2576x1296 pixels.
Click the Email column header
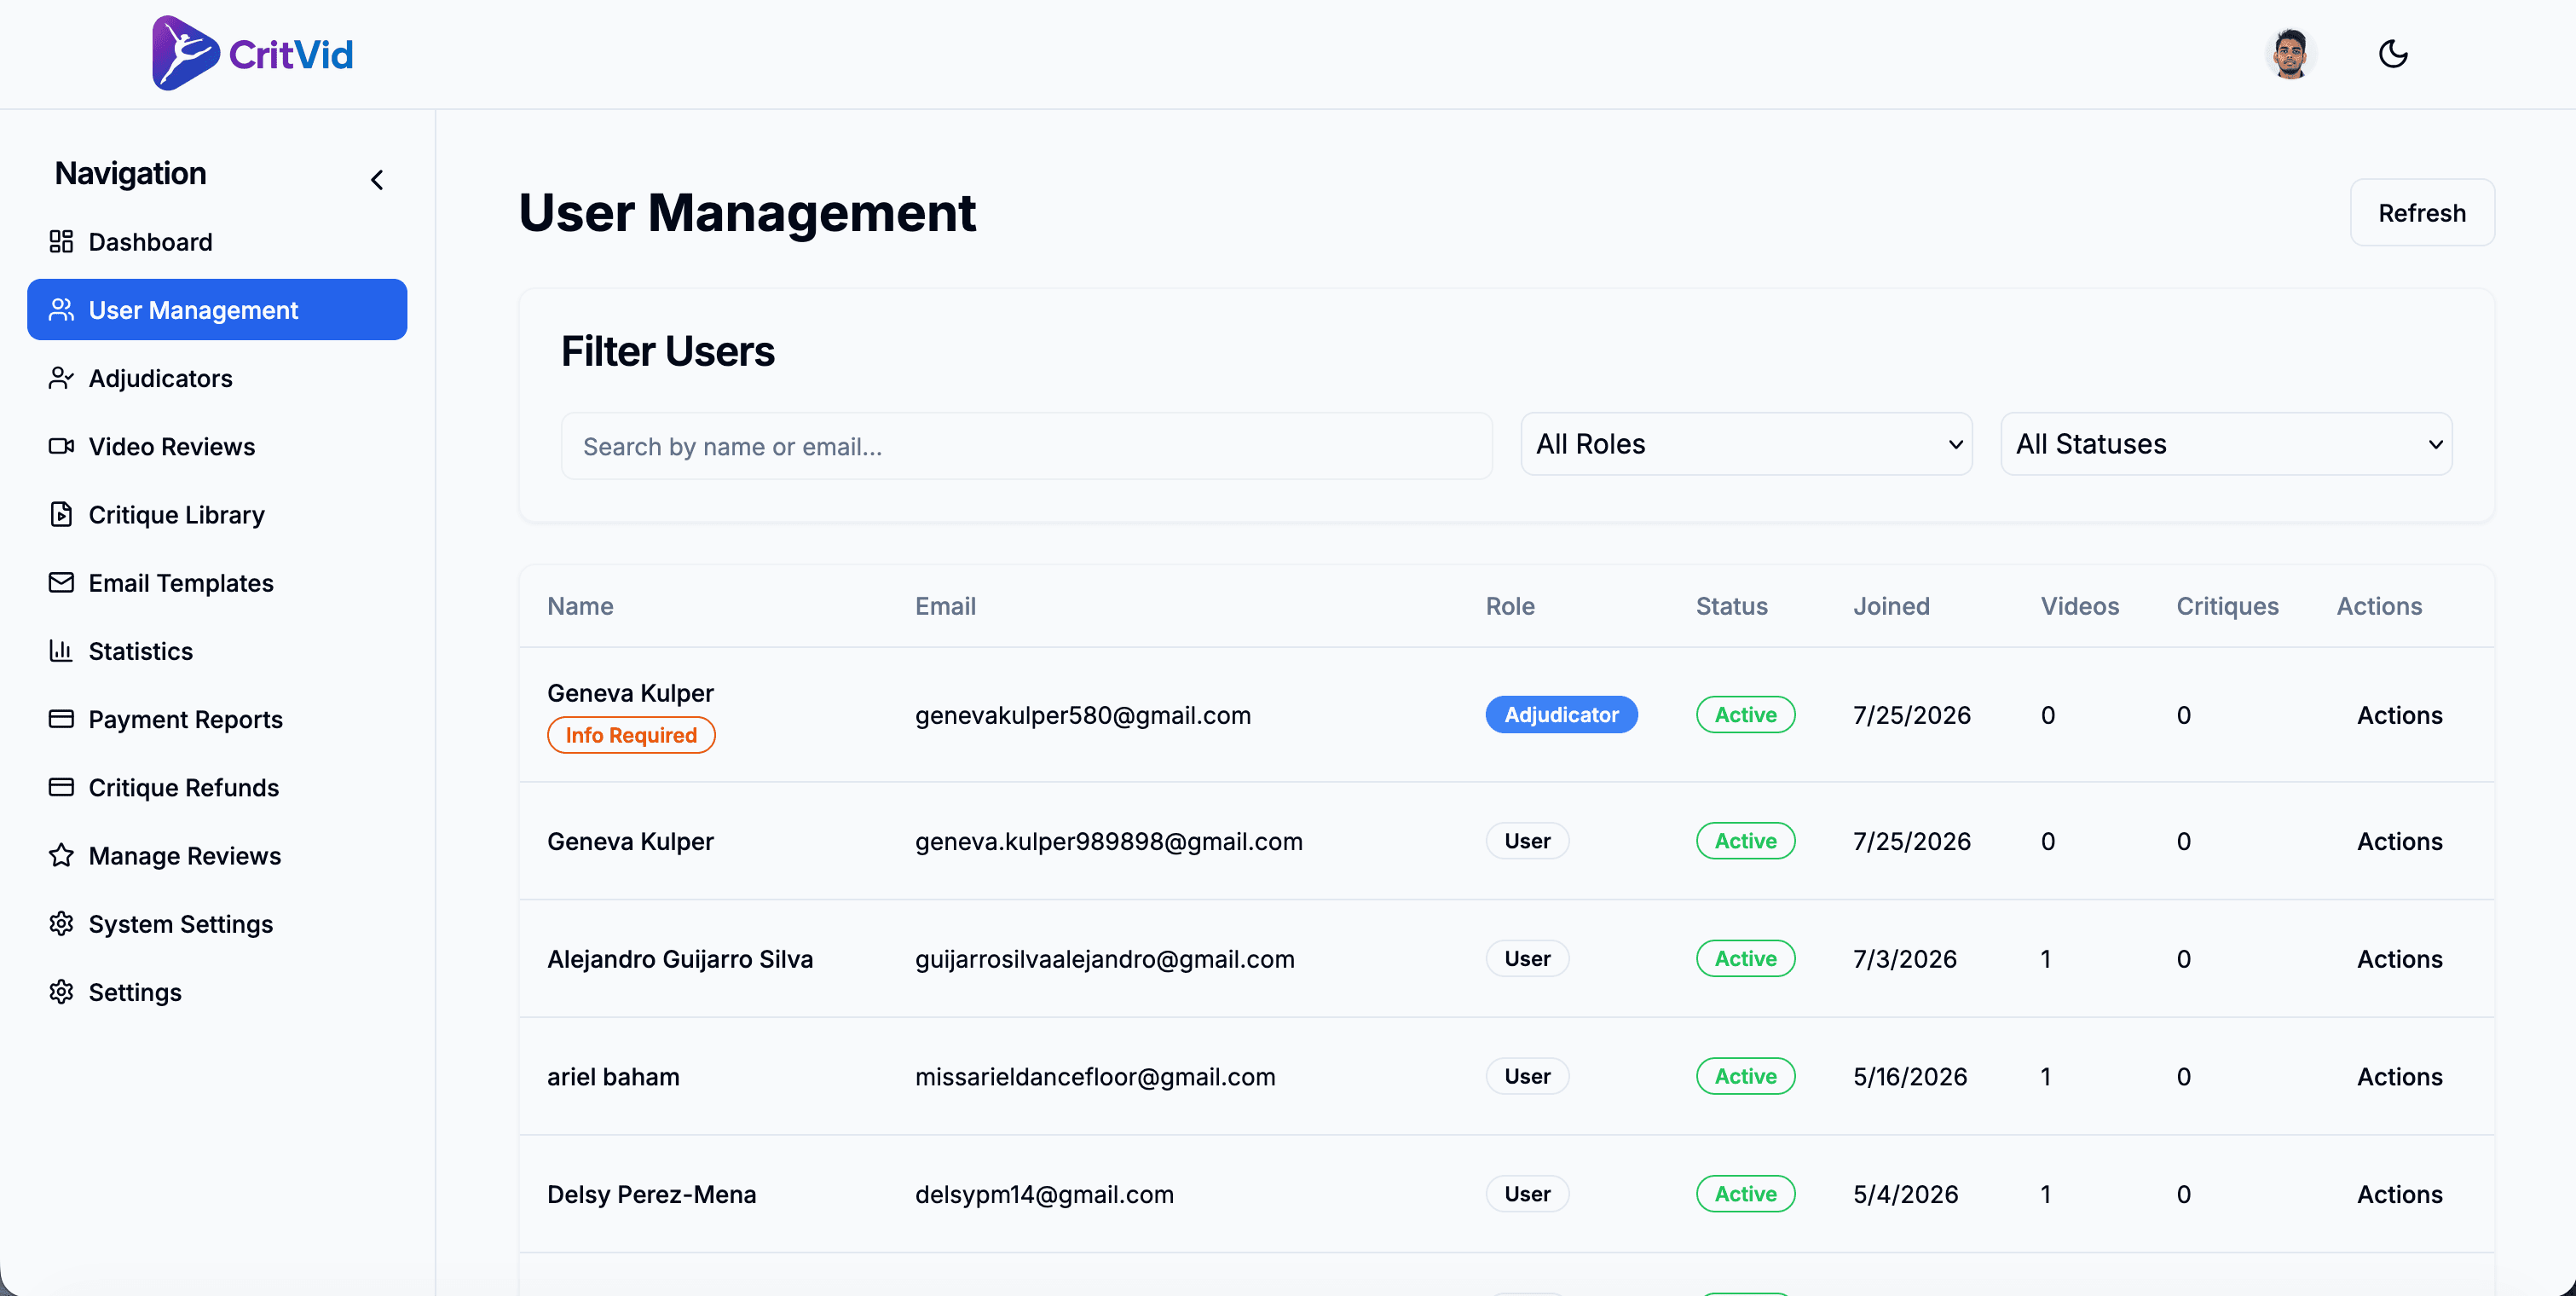[945, 606]
